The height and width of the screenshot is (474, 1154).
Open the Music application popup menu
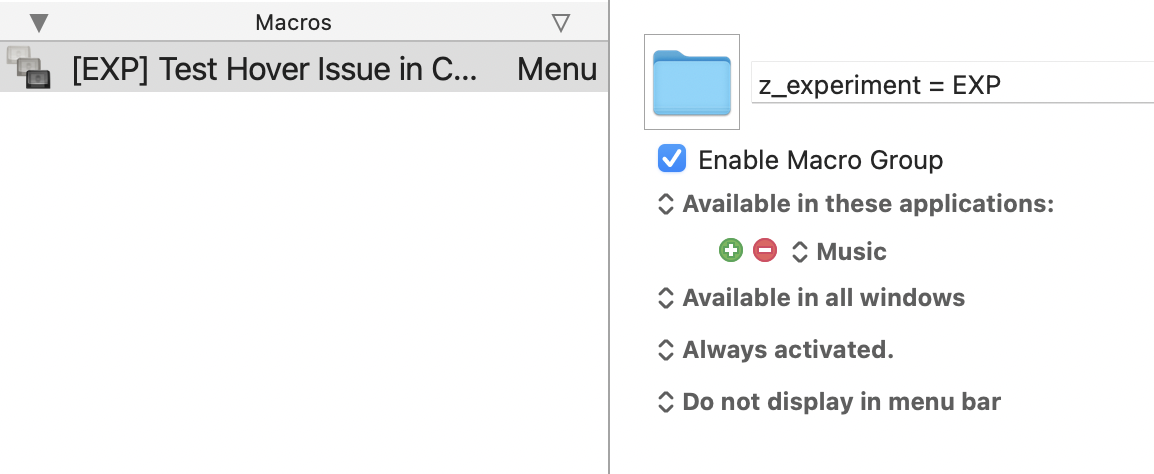851,251
